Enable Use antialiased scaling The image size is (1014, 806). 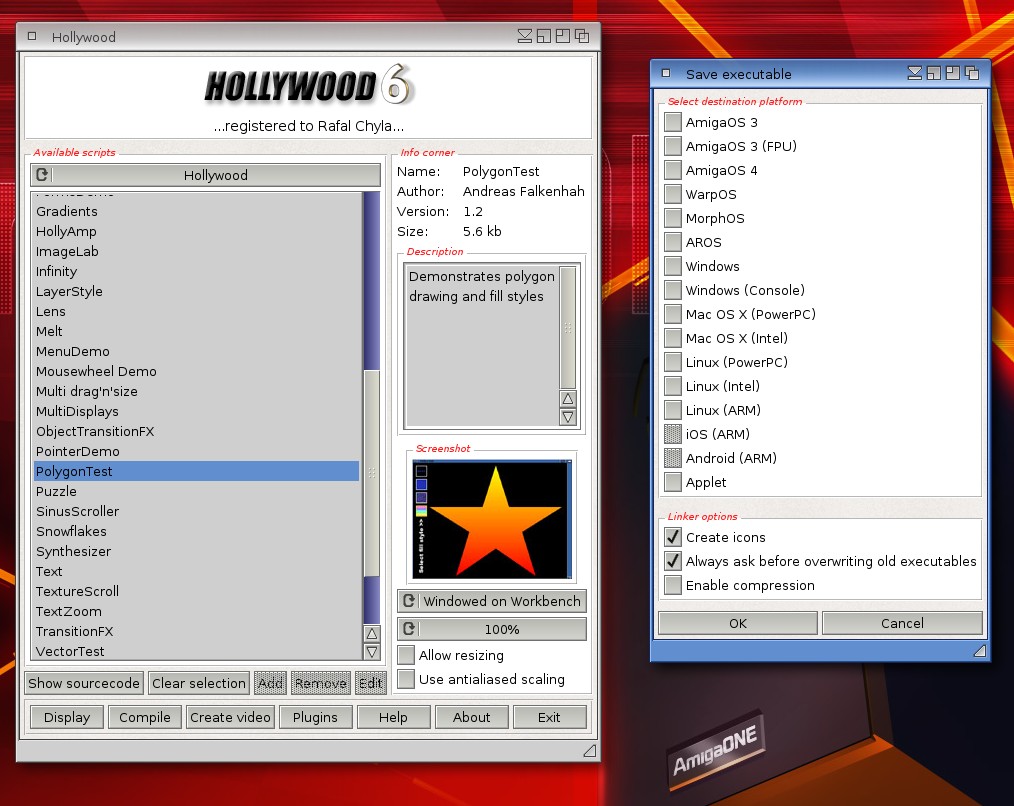[x=406, y=679]
